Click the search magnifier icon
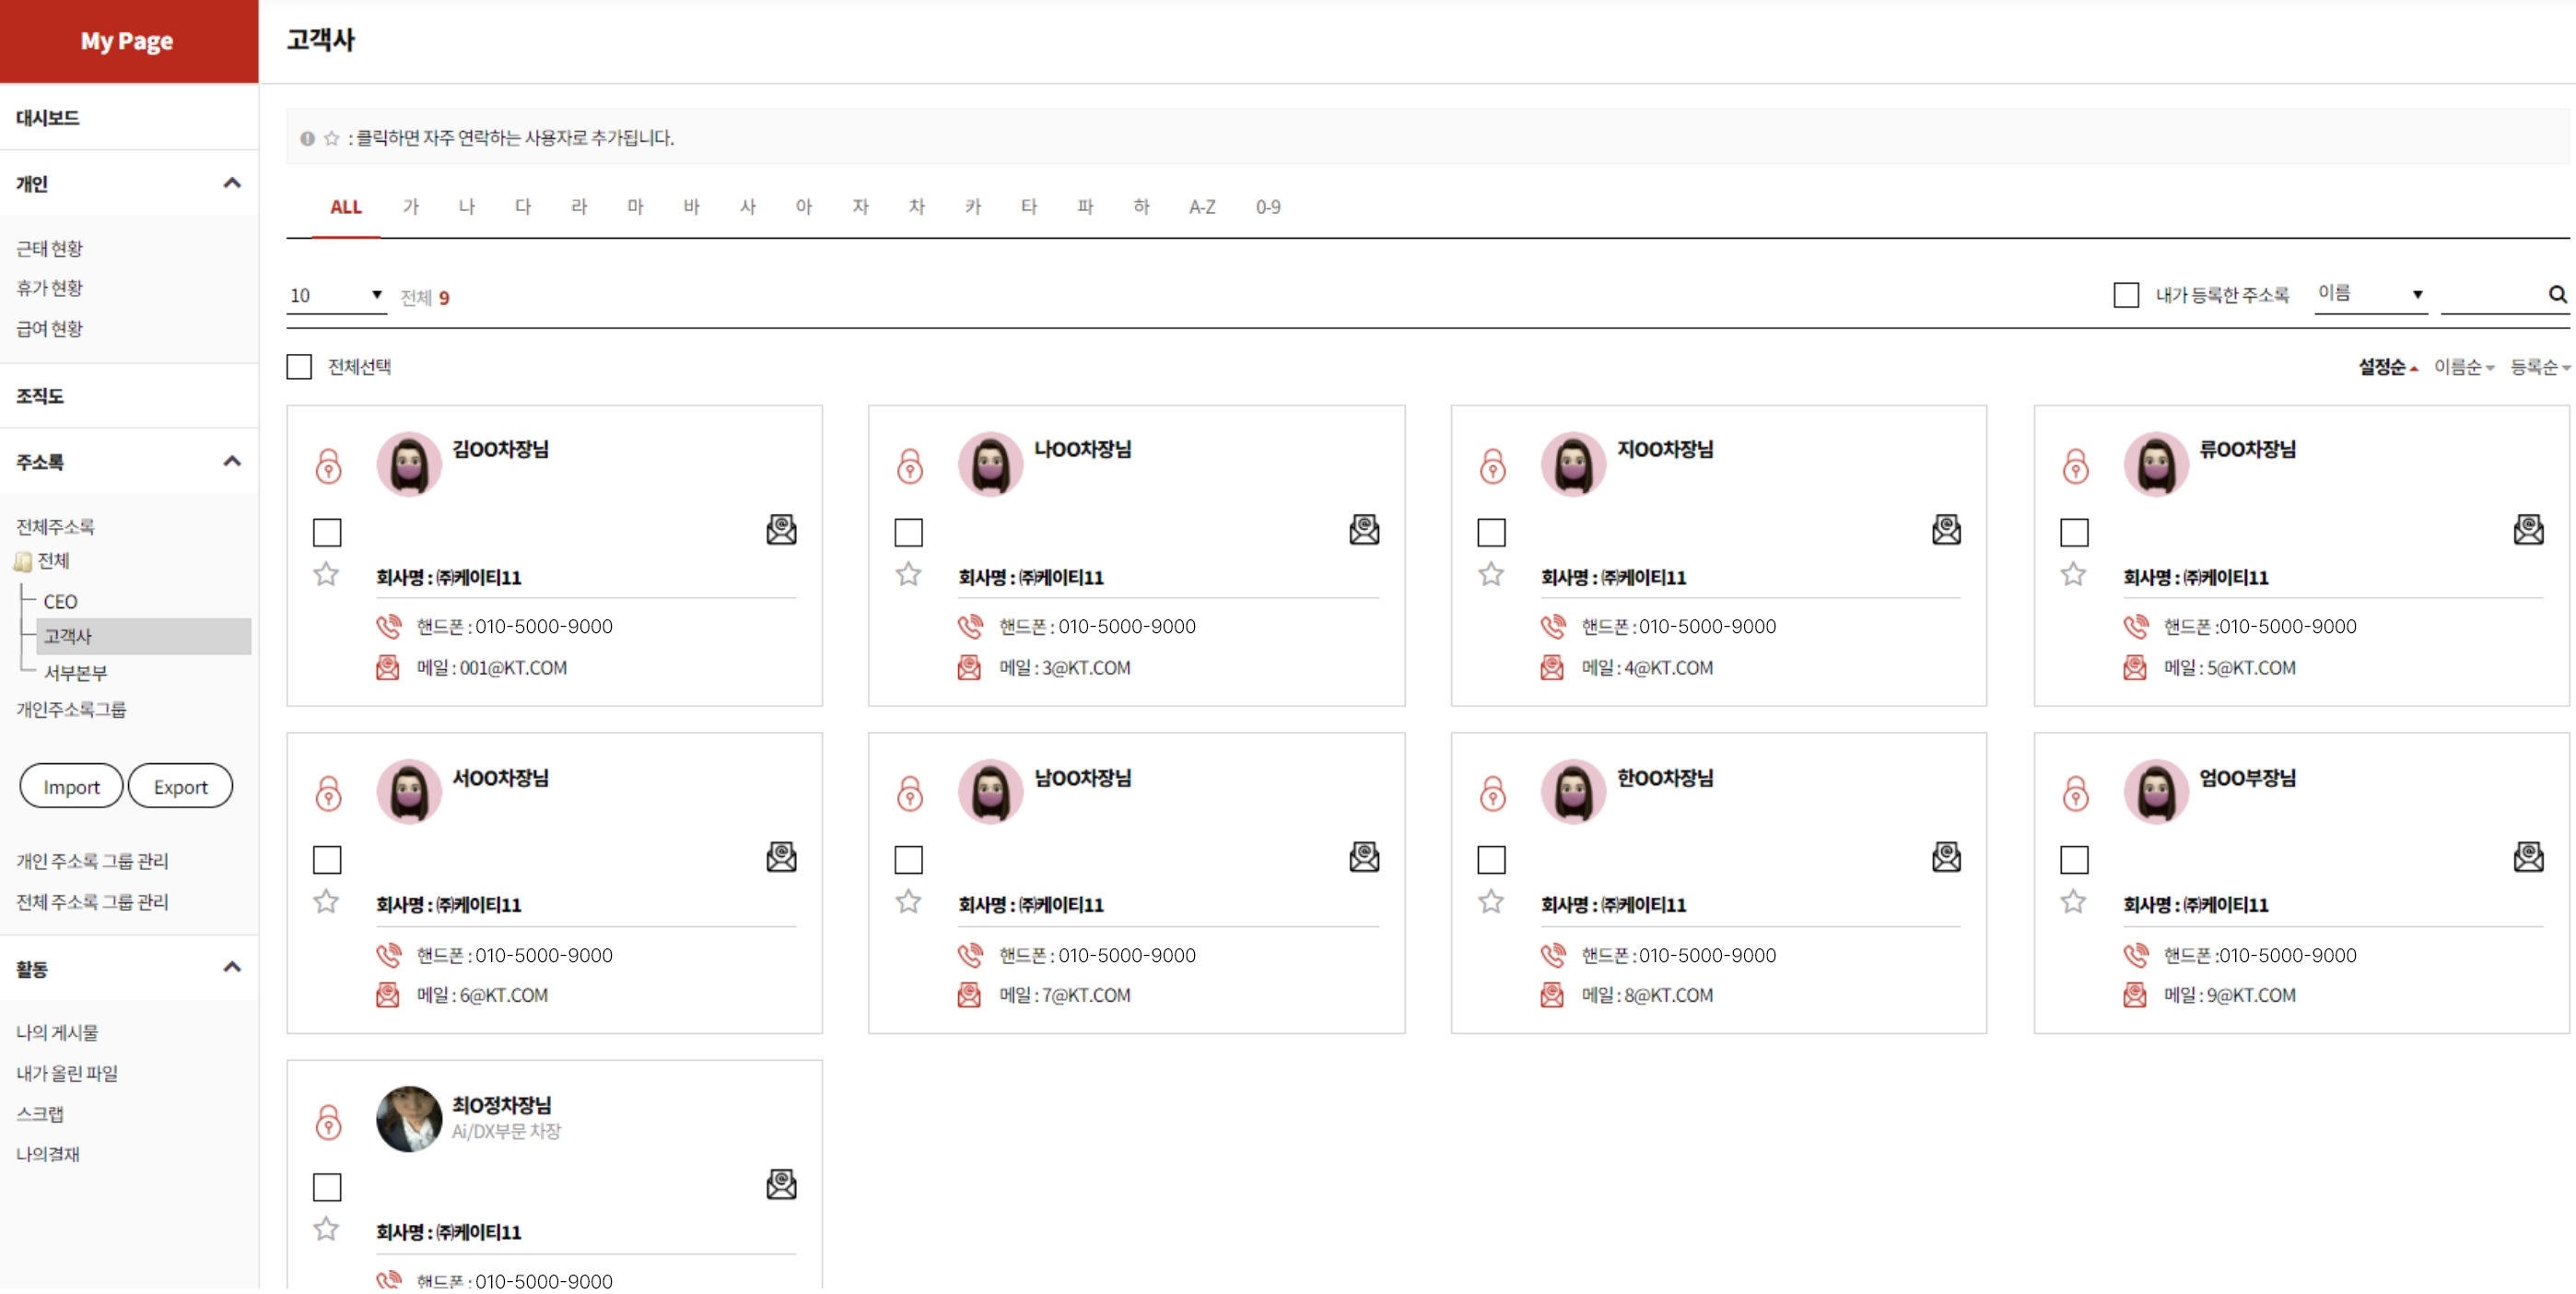The image size is (2576, 1294). 2557,295
